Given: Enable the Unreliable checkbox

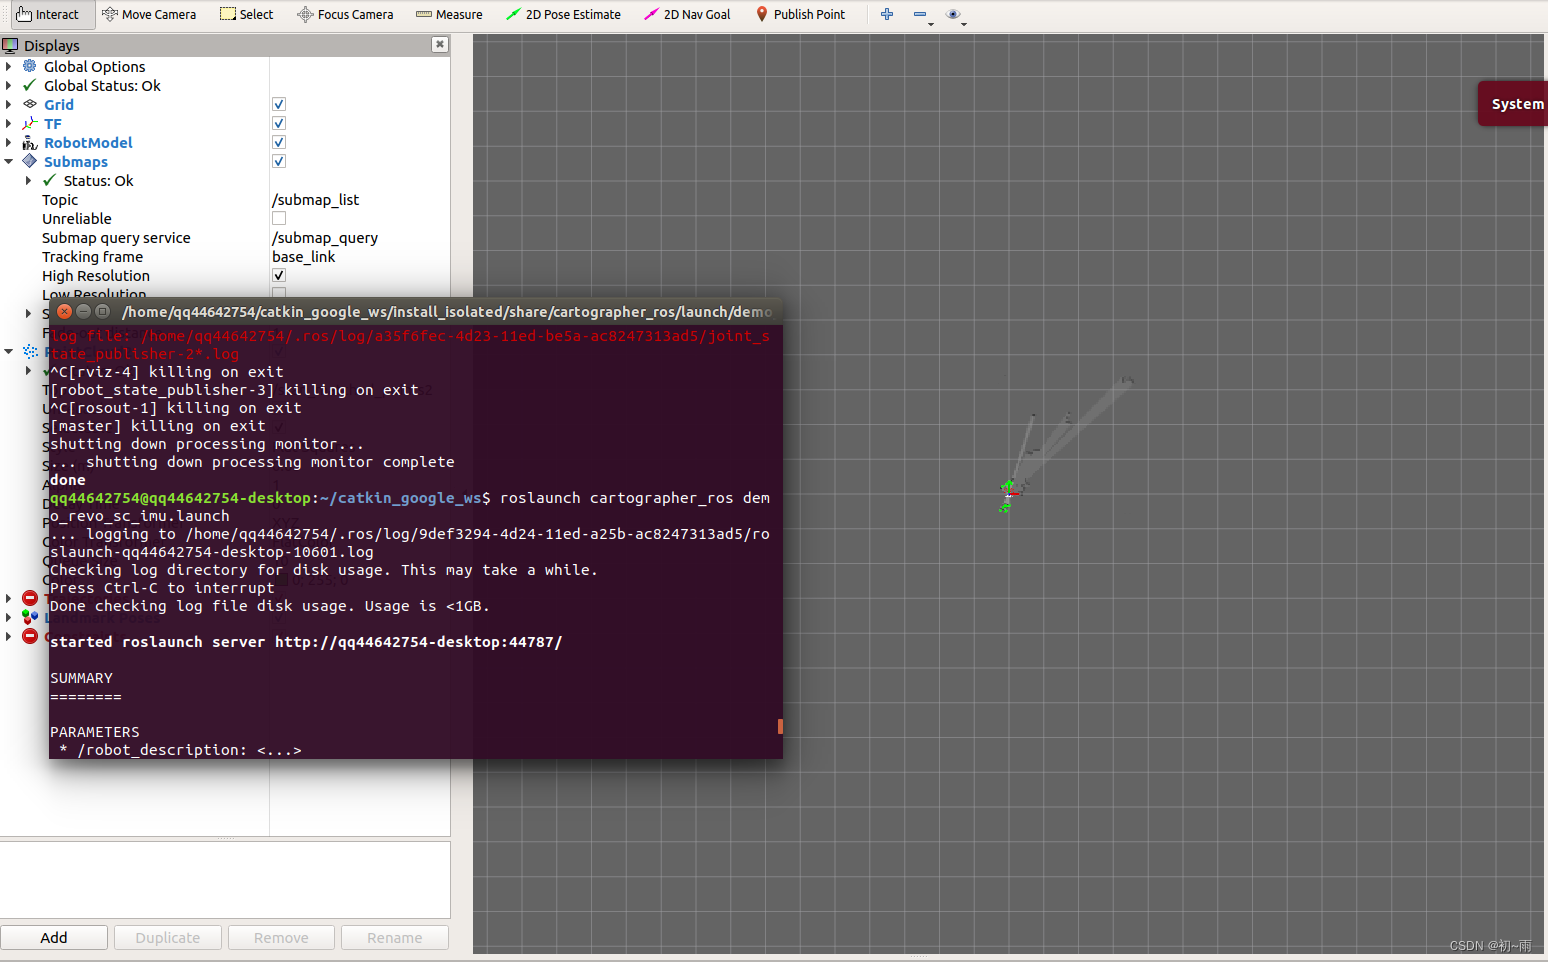Looking at the screenshot, I should click(x=279, y=218).
